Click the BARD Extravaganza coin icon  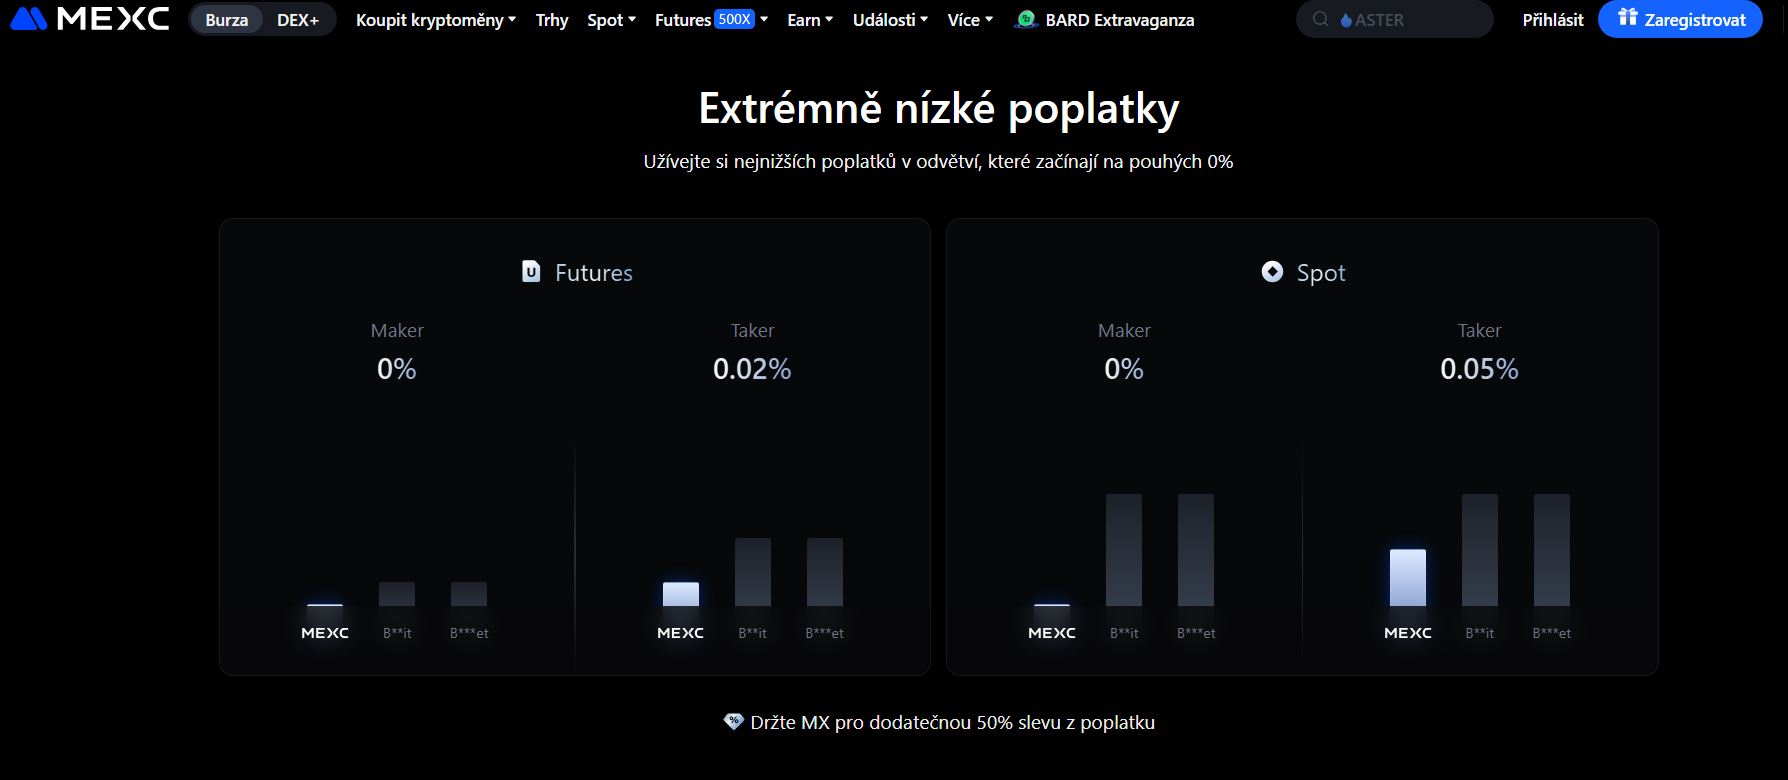coord(1025,19)
